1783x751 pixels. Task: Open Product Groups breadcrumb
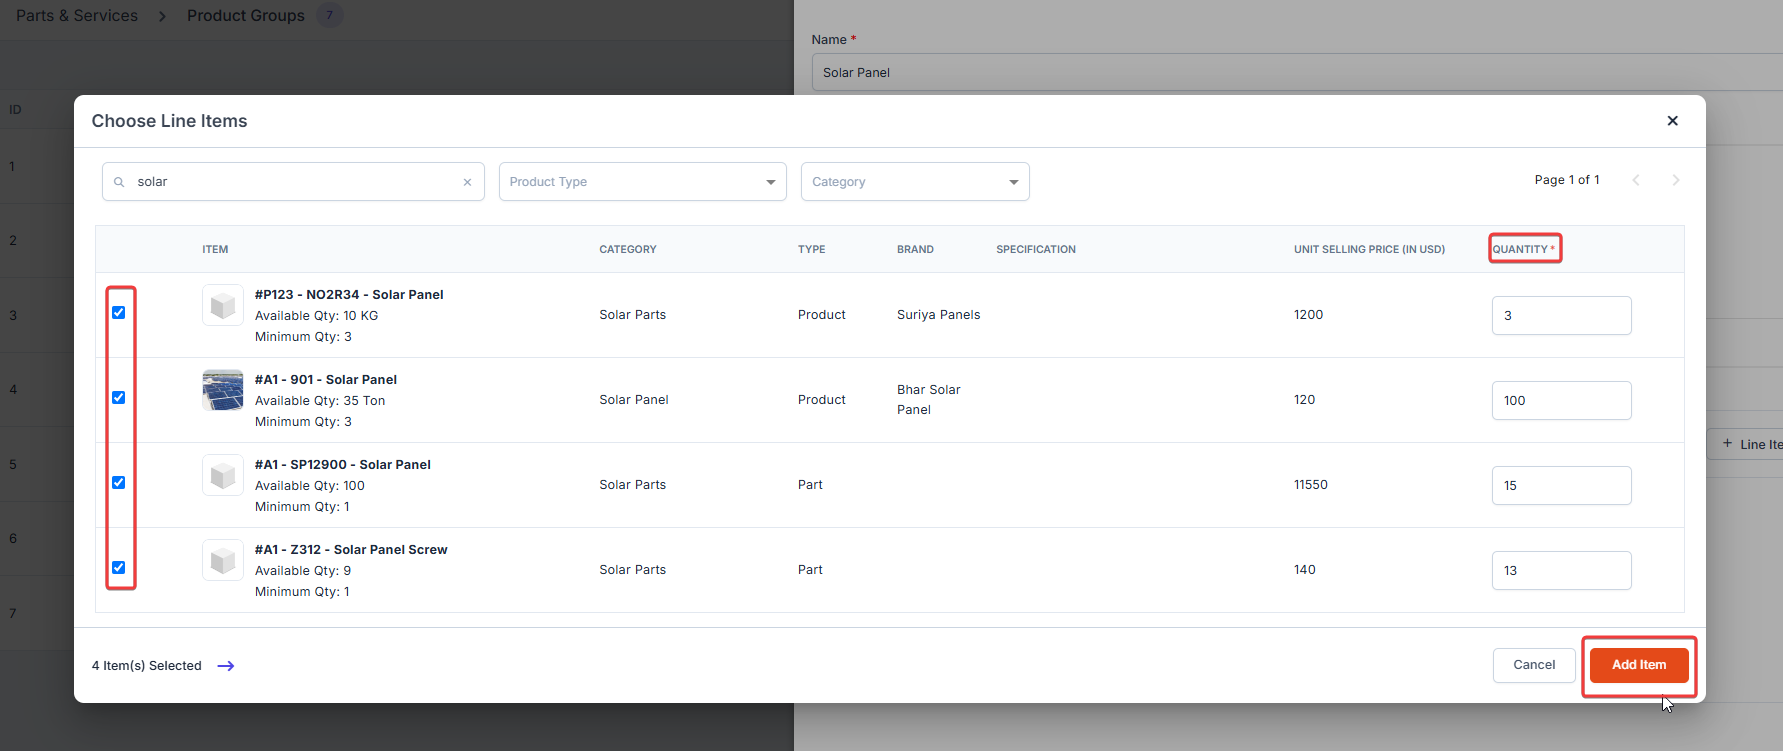tap(246, 16)
